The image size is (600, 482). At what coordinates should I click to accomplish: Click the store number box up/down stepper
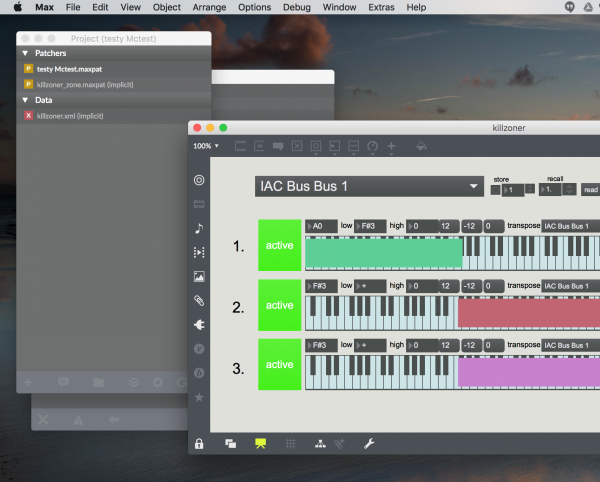point(530,189)
